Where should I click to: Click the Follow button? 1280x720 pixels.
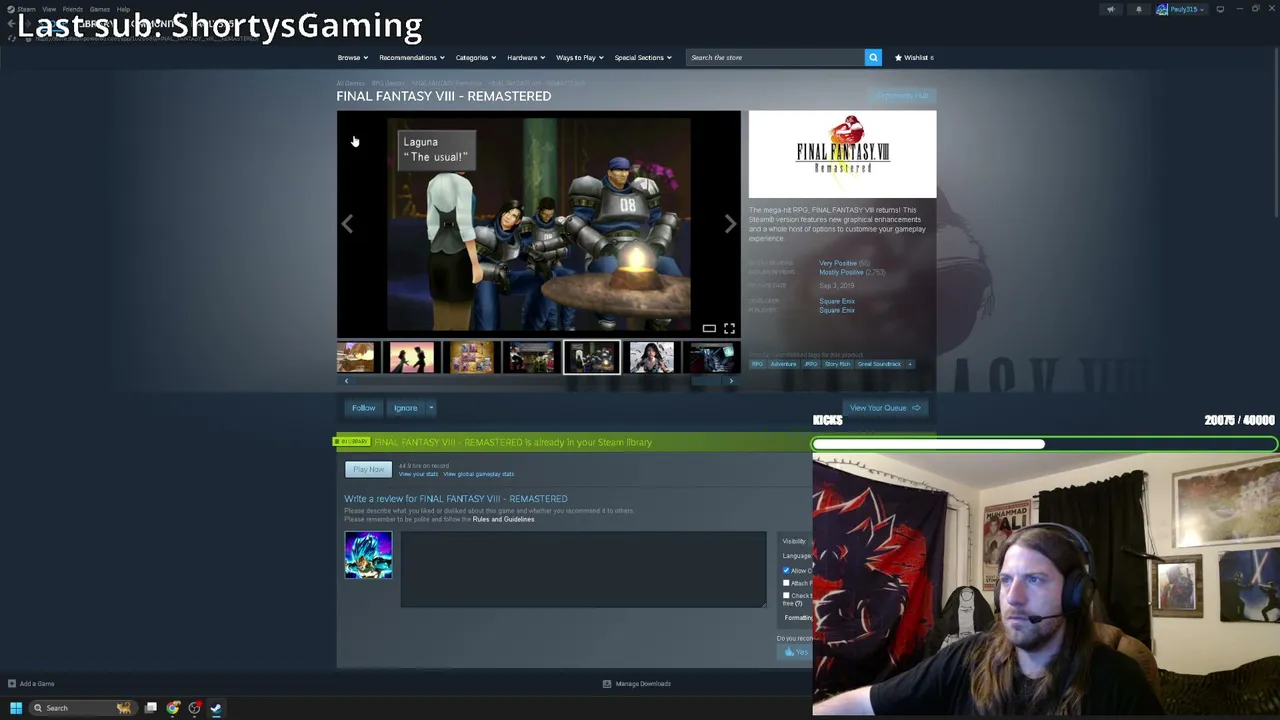(x=363, y=408)
